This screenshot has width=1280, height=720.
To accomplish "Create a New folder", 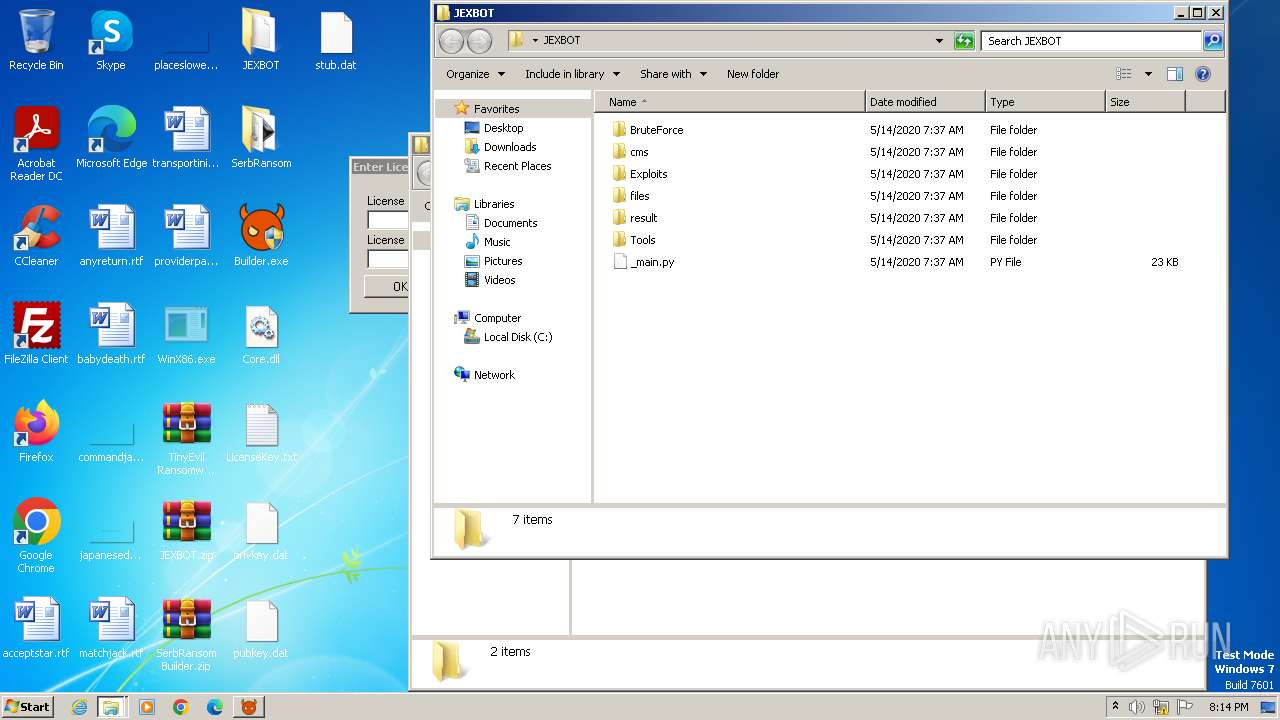I will click(x=753, y=74).
